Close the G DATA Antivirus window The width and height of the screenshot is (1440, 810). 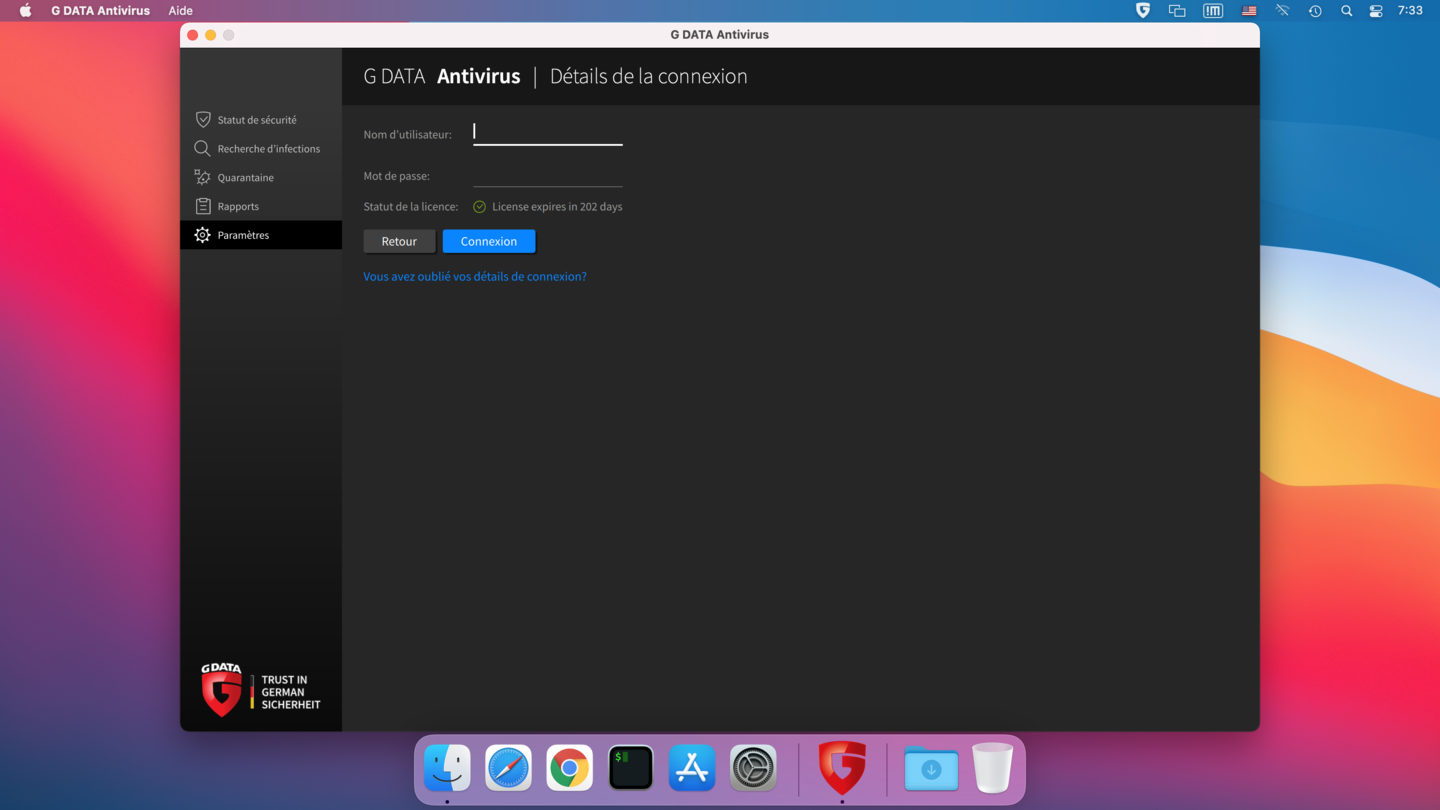(x=193, y=35)
